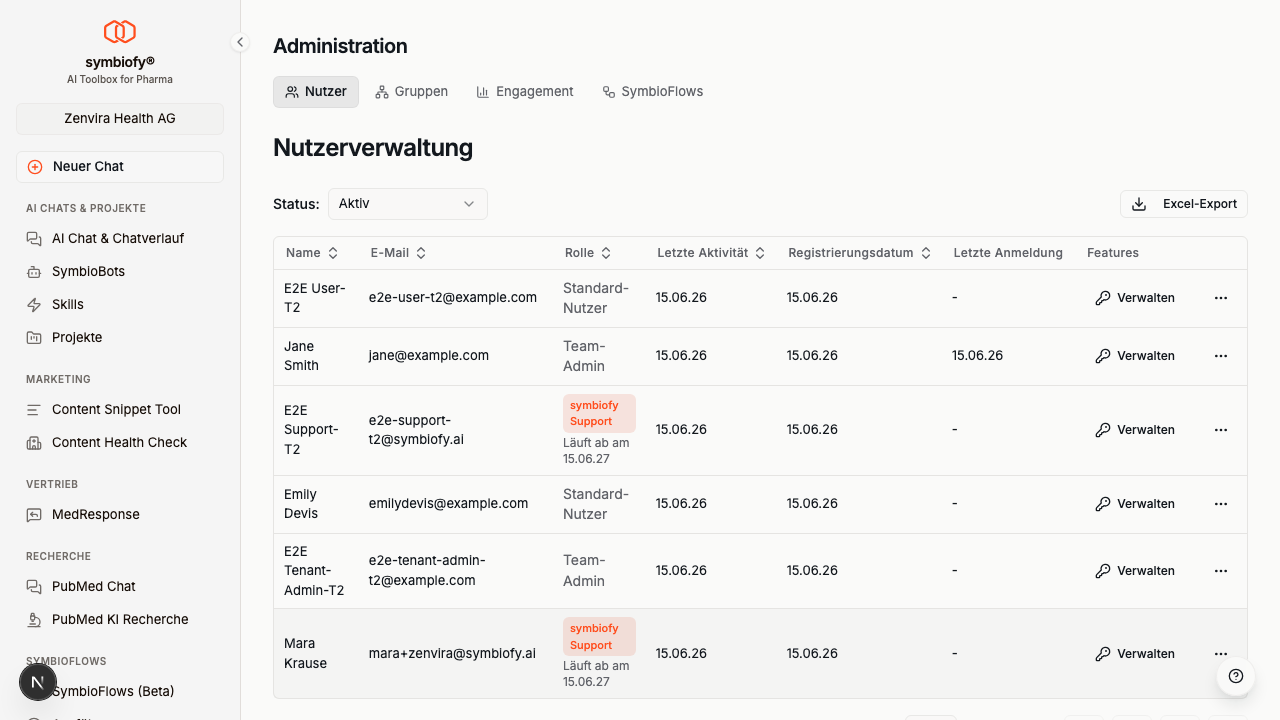Click the Excel-Export button
The width and height of the screenshot is (1280, 720).
[x=1184, y=204]
